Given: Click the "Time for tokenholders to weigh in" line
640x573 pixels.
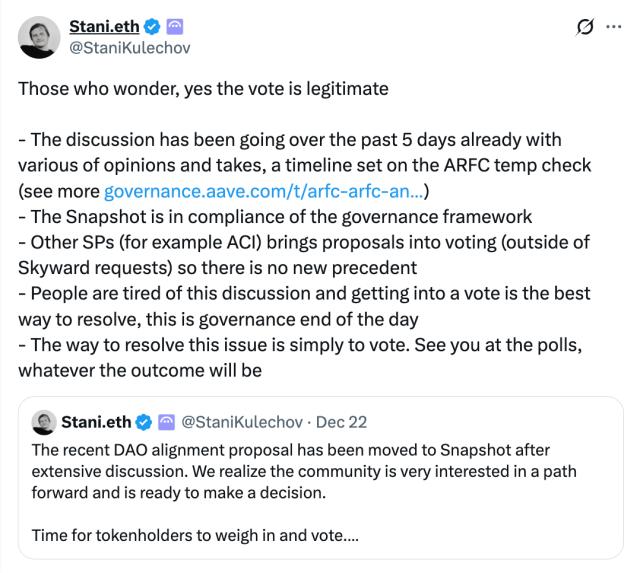Looking at the screenshot, I should (x=195, y=535).
